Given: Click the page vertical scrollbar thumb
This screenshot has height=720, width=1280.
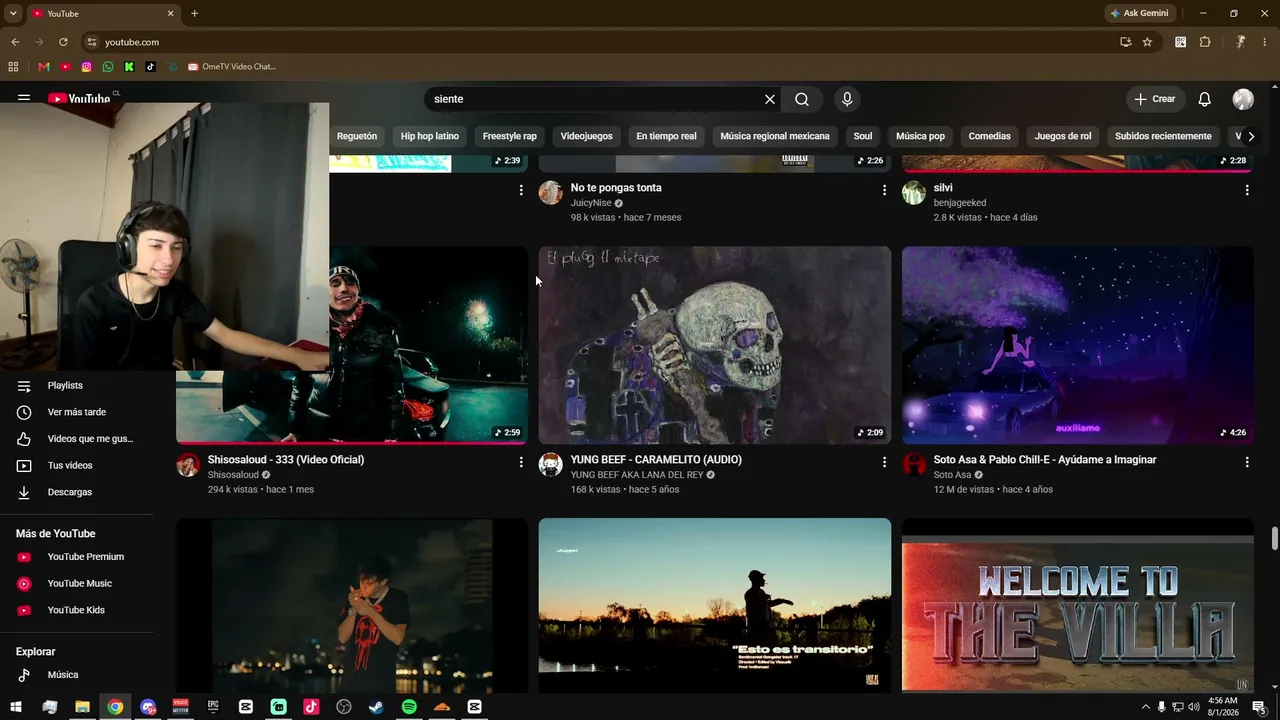Looking at the screenshot, I should pos(1274,538).
